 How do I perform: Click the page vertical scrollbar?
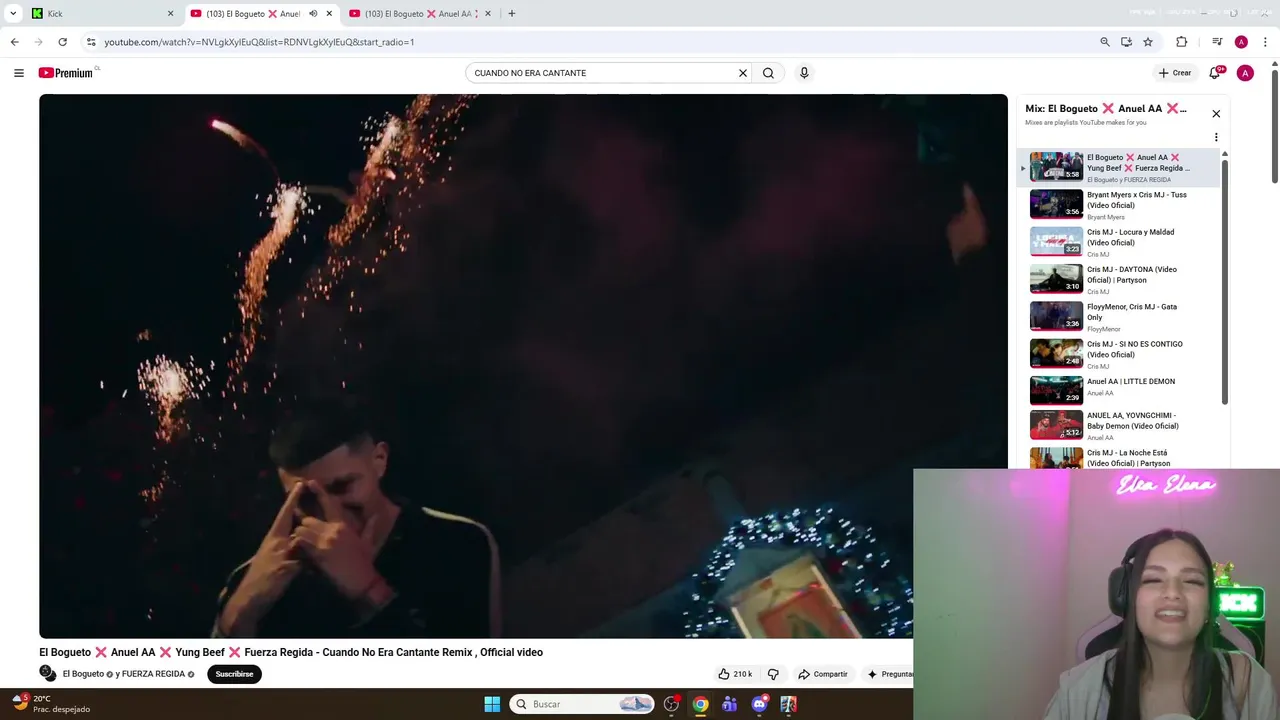click(x=1274, y=125)
